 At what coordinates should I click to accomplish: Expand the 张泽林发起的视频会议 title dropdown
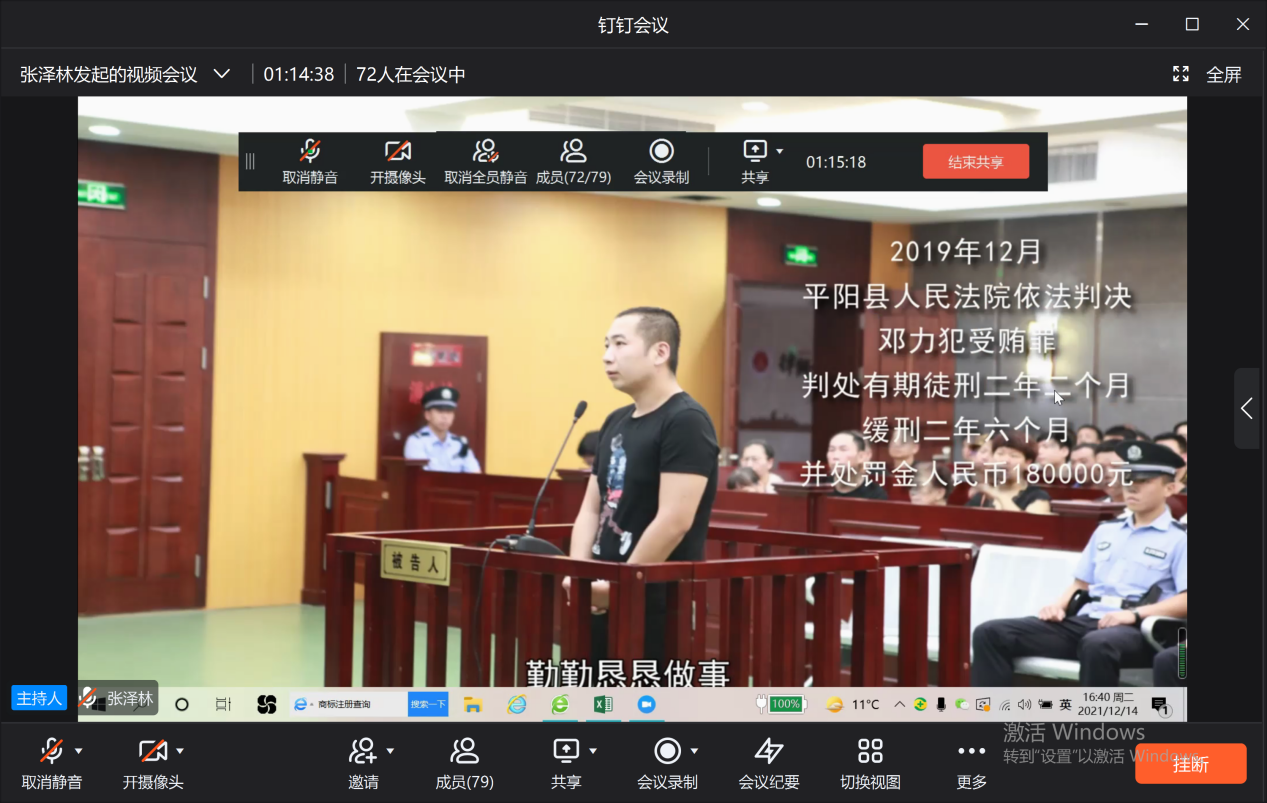coord(222,74)
